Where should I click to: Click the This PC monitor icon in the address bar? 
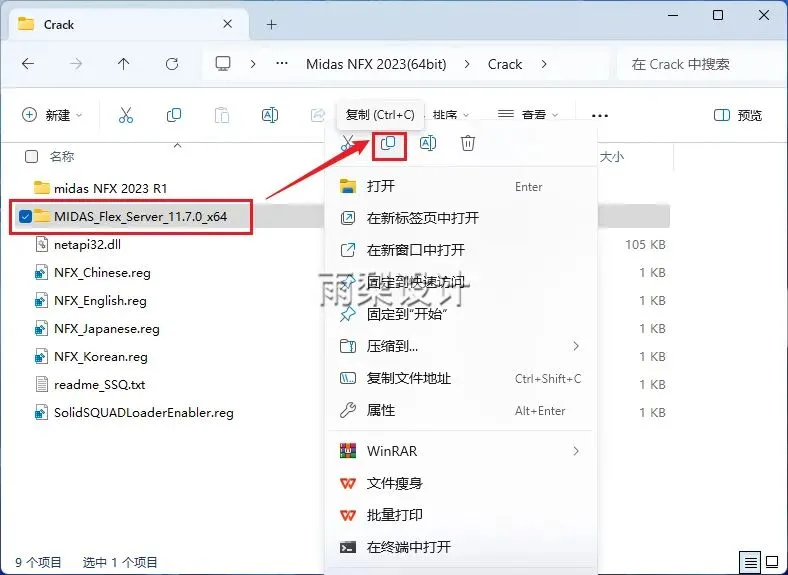pos(223,64)
